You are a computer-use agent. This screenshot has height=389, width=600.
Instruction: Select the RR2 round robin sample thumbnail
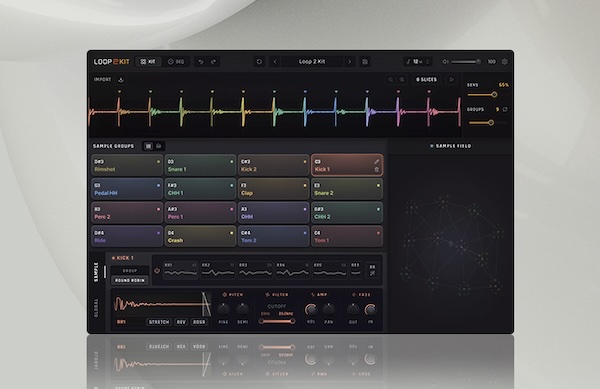click(218, 270)
